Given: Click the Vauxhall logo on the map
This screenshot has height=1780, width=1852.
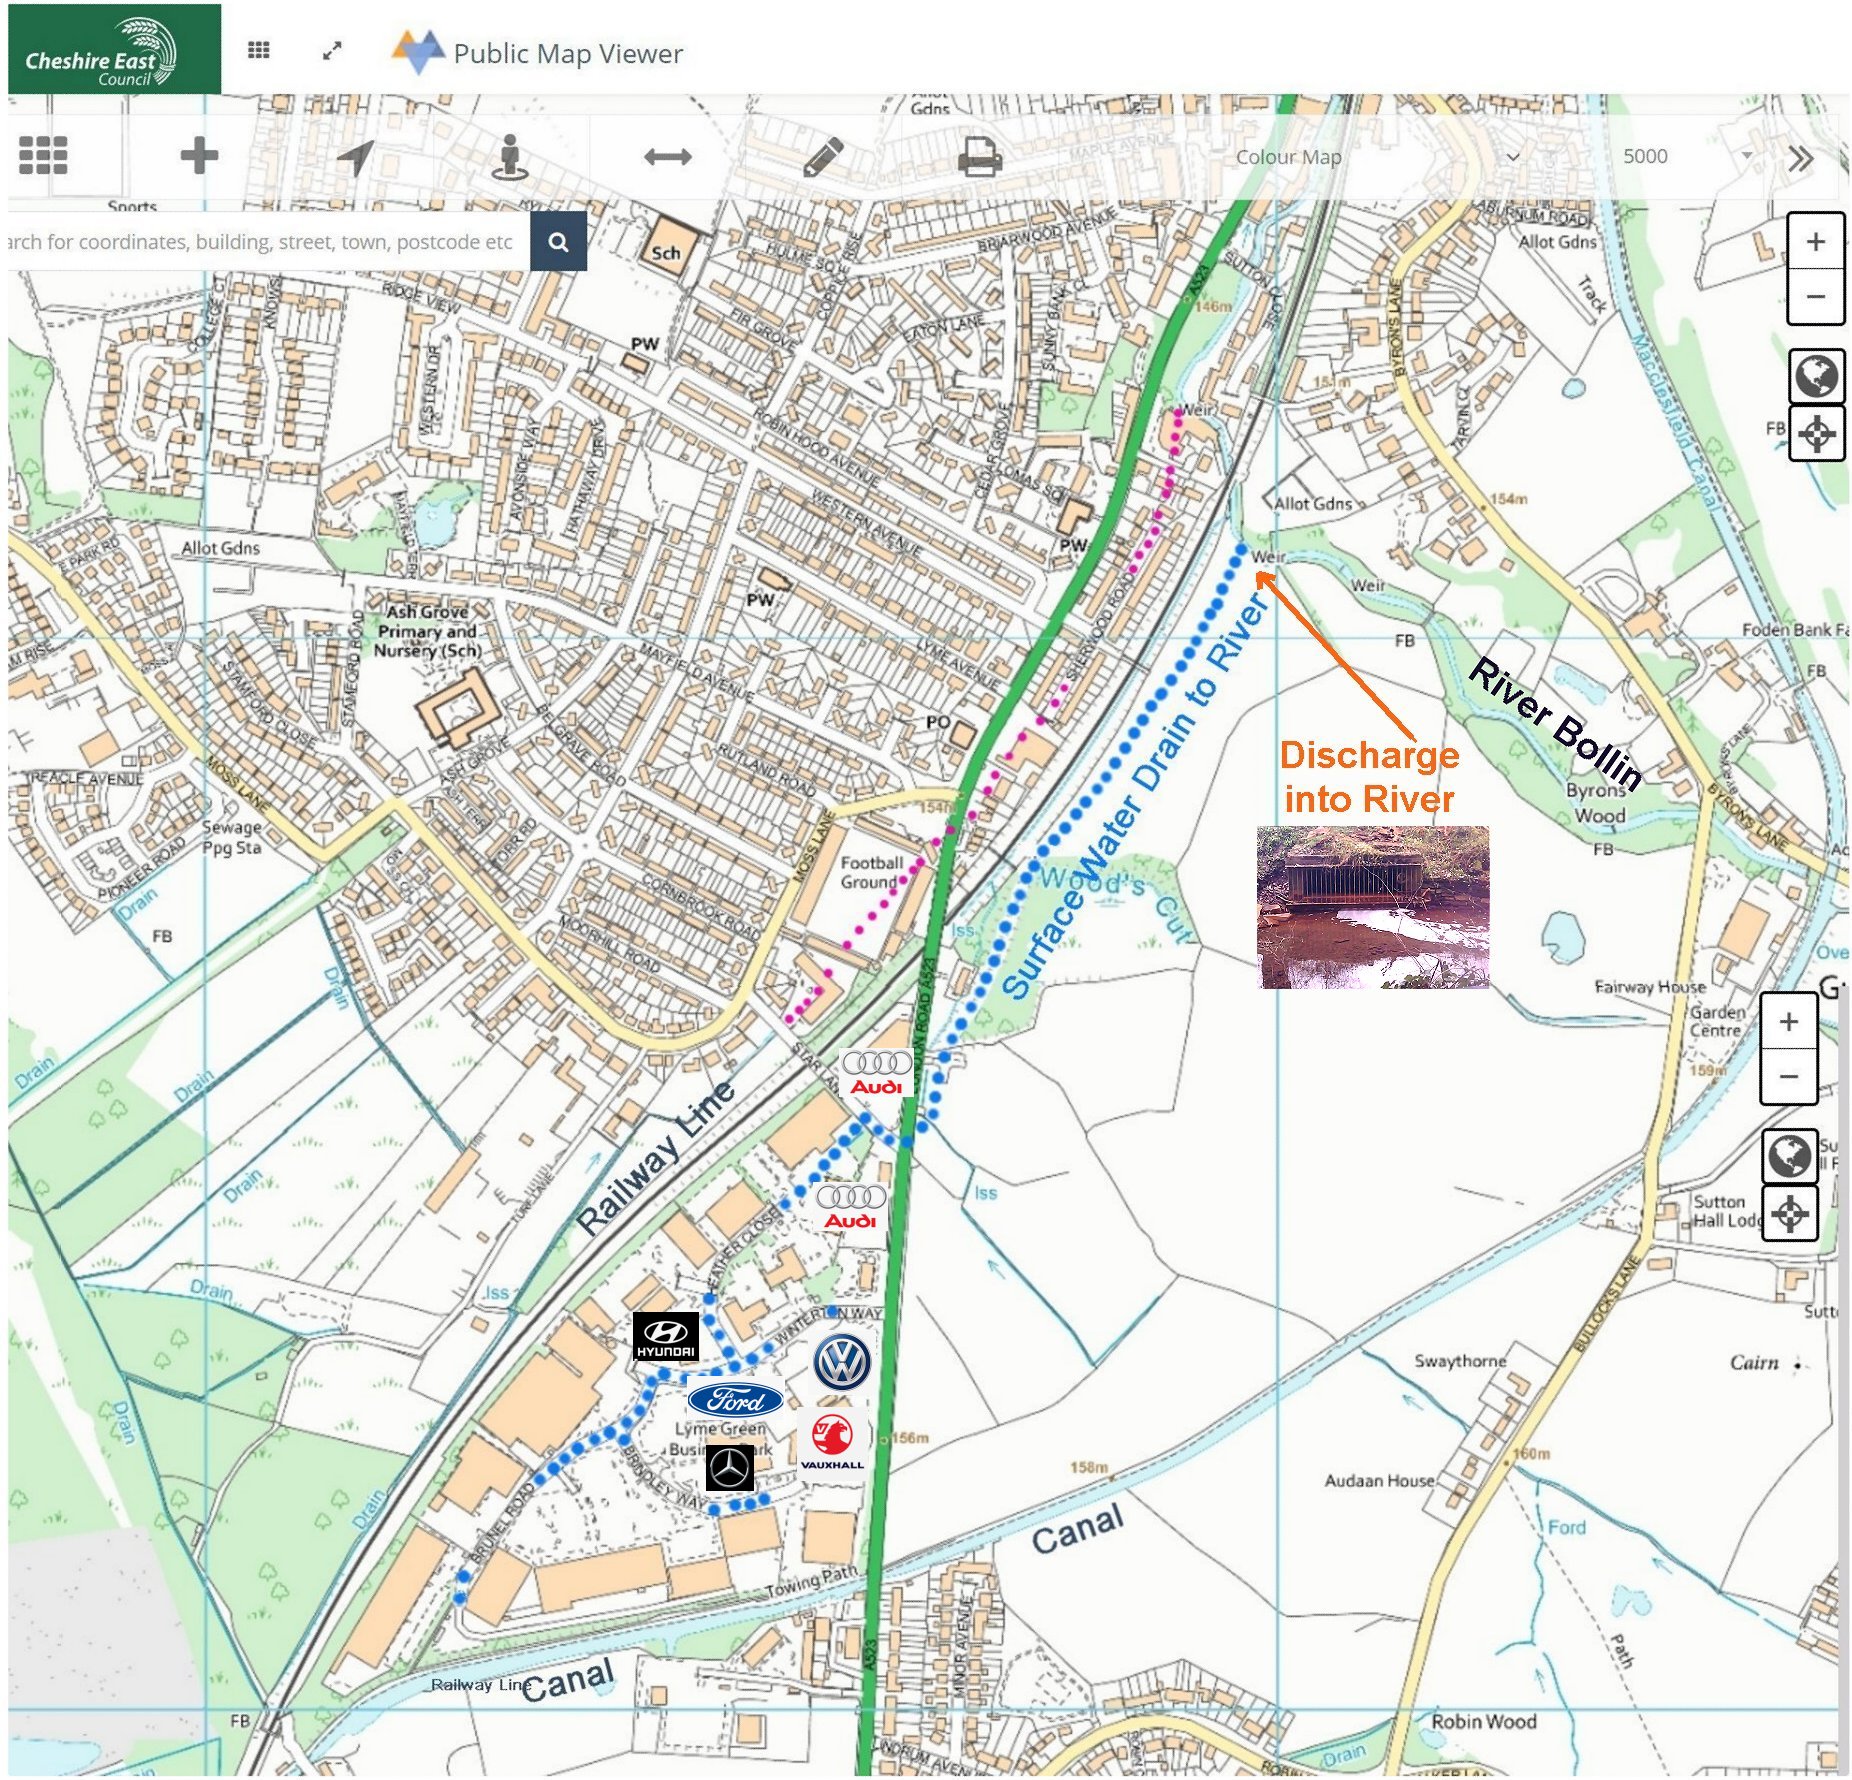Looking at the screenshot, I should [832, 1441].
